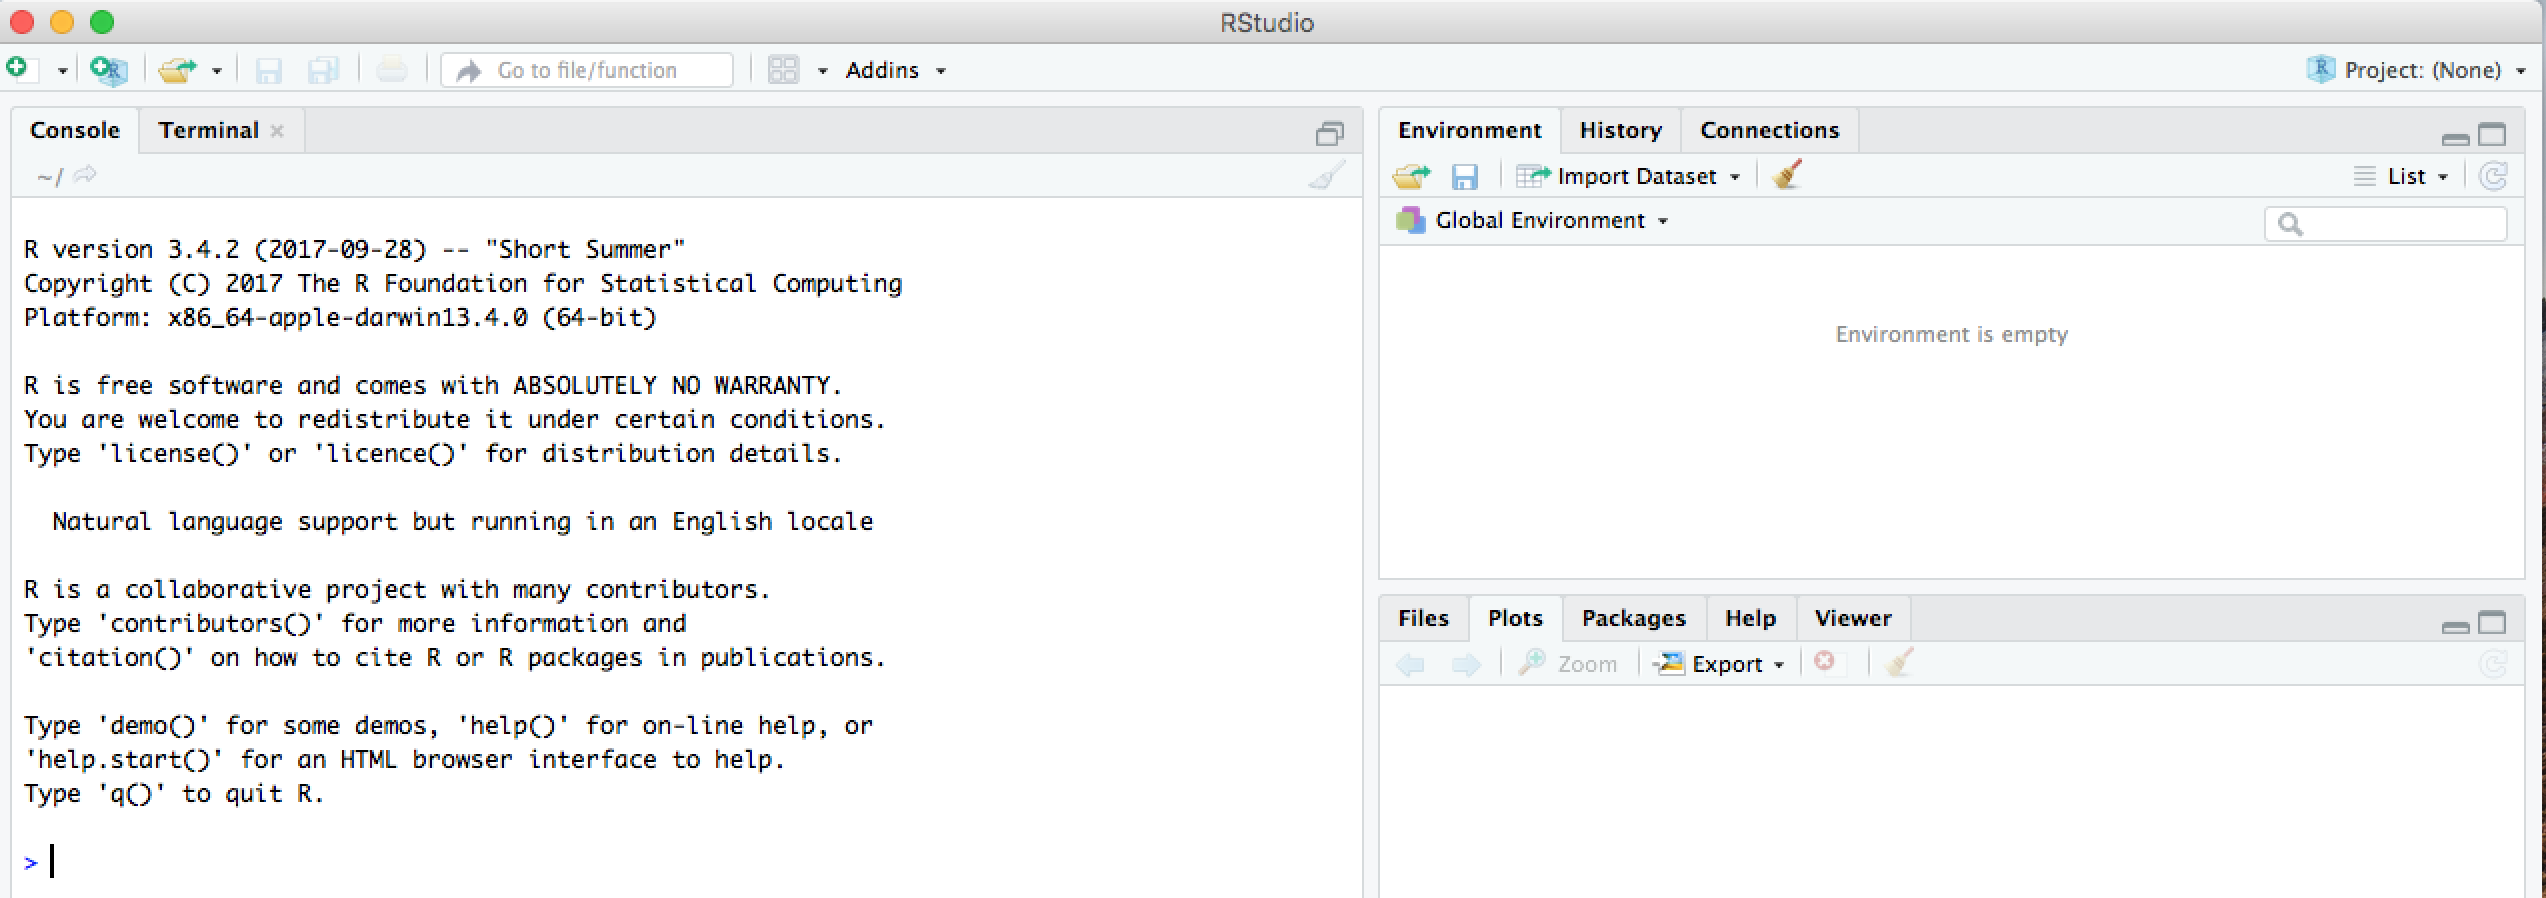Image resolution: width=2546 pixels, height=898 pixels.
Task: Refresh the Environment pane
Action: tap(2493, 177)
